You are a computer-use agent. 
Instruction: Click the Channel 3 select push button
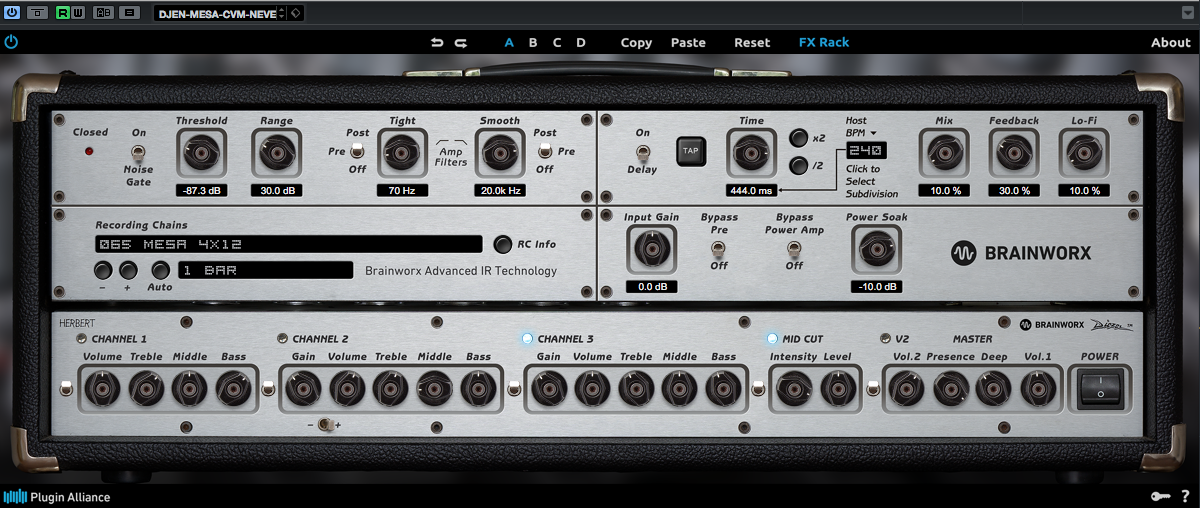click(x=516, y=388)
